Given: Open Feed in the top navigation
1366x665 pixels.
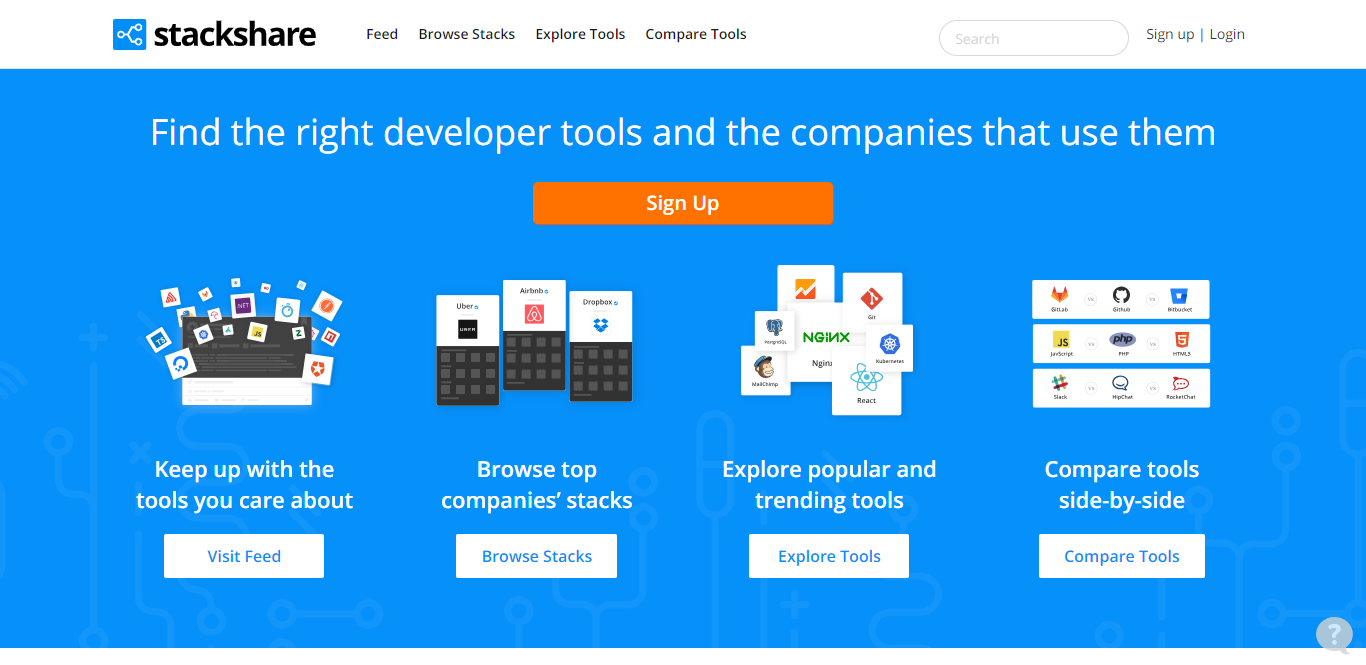Looking at the screenshot, I should tap(382, 34).
